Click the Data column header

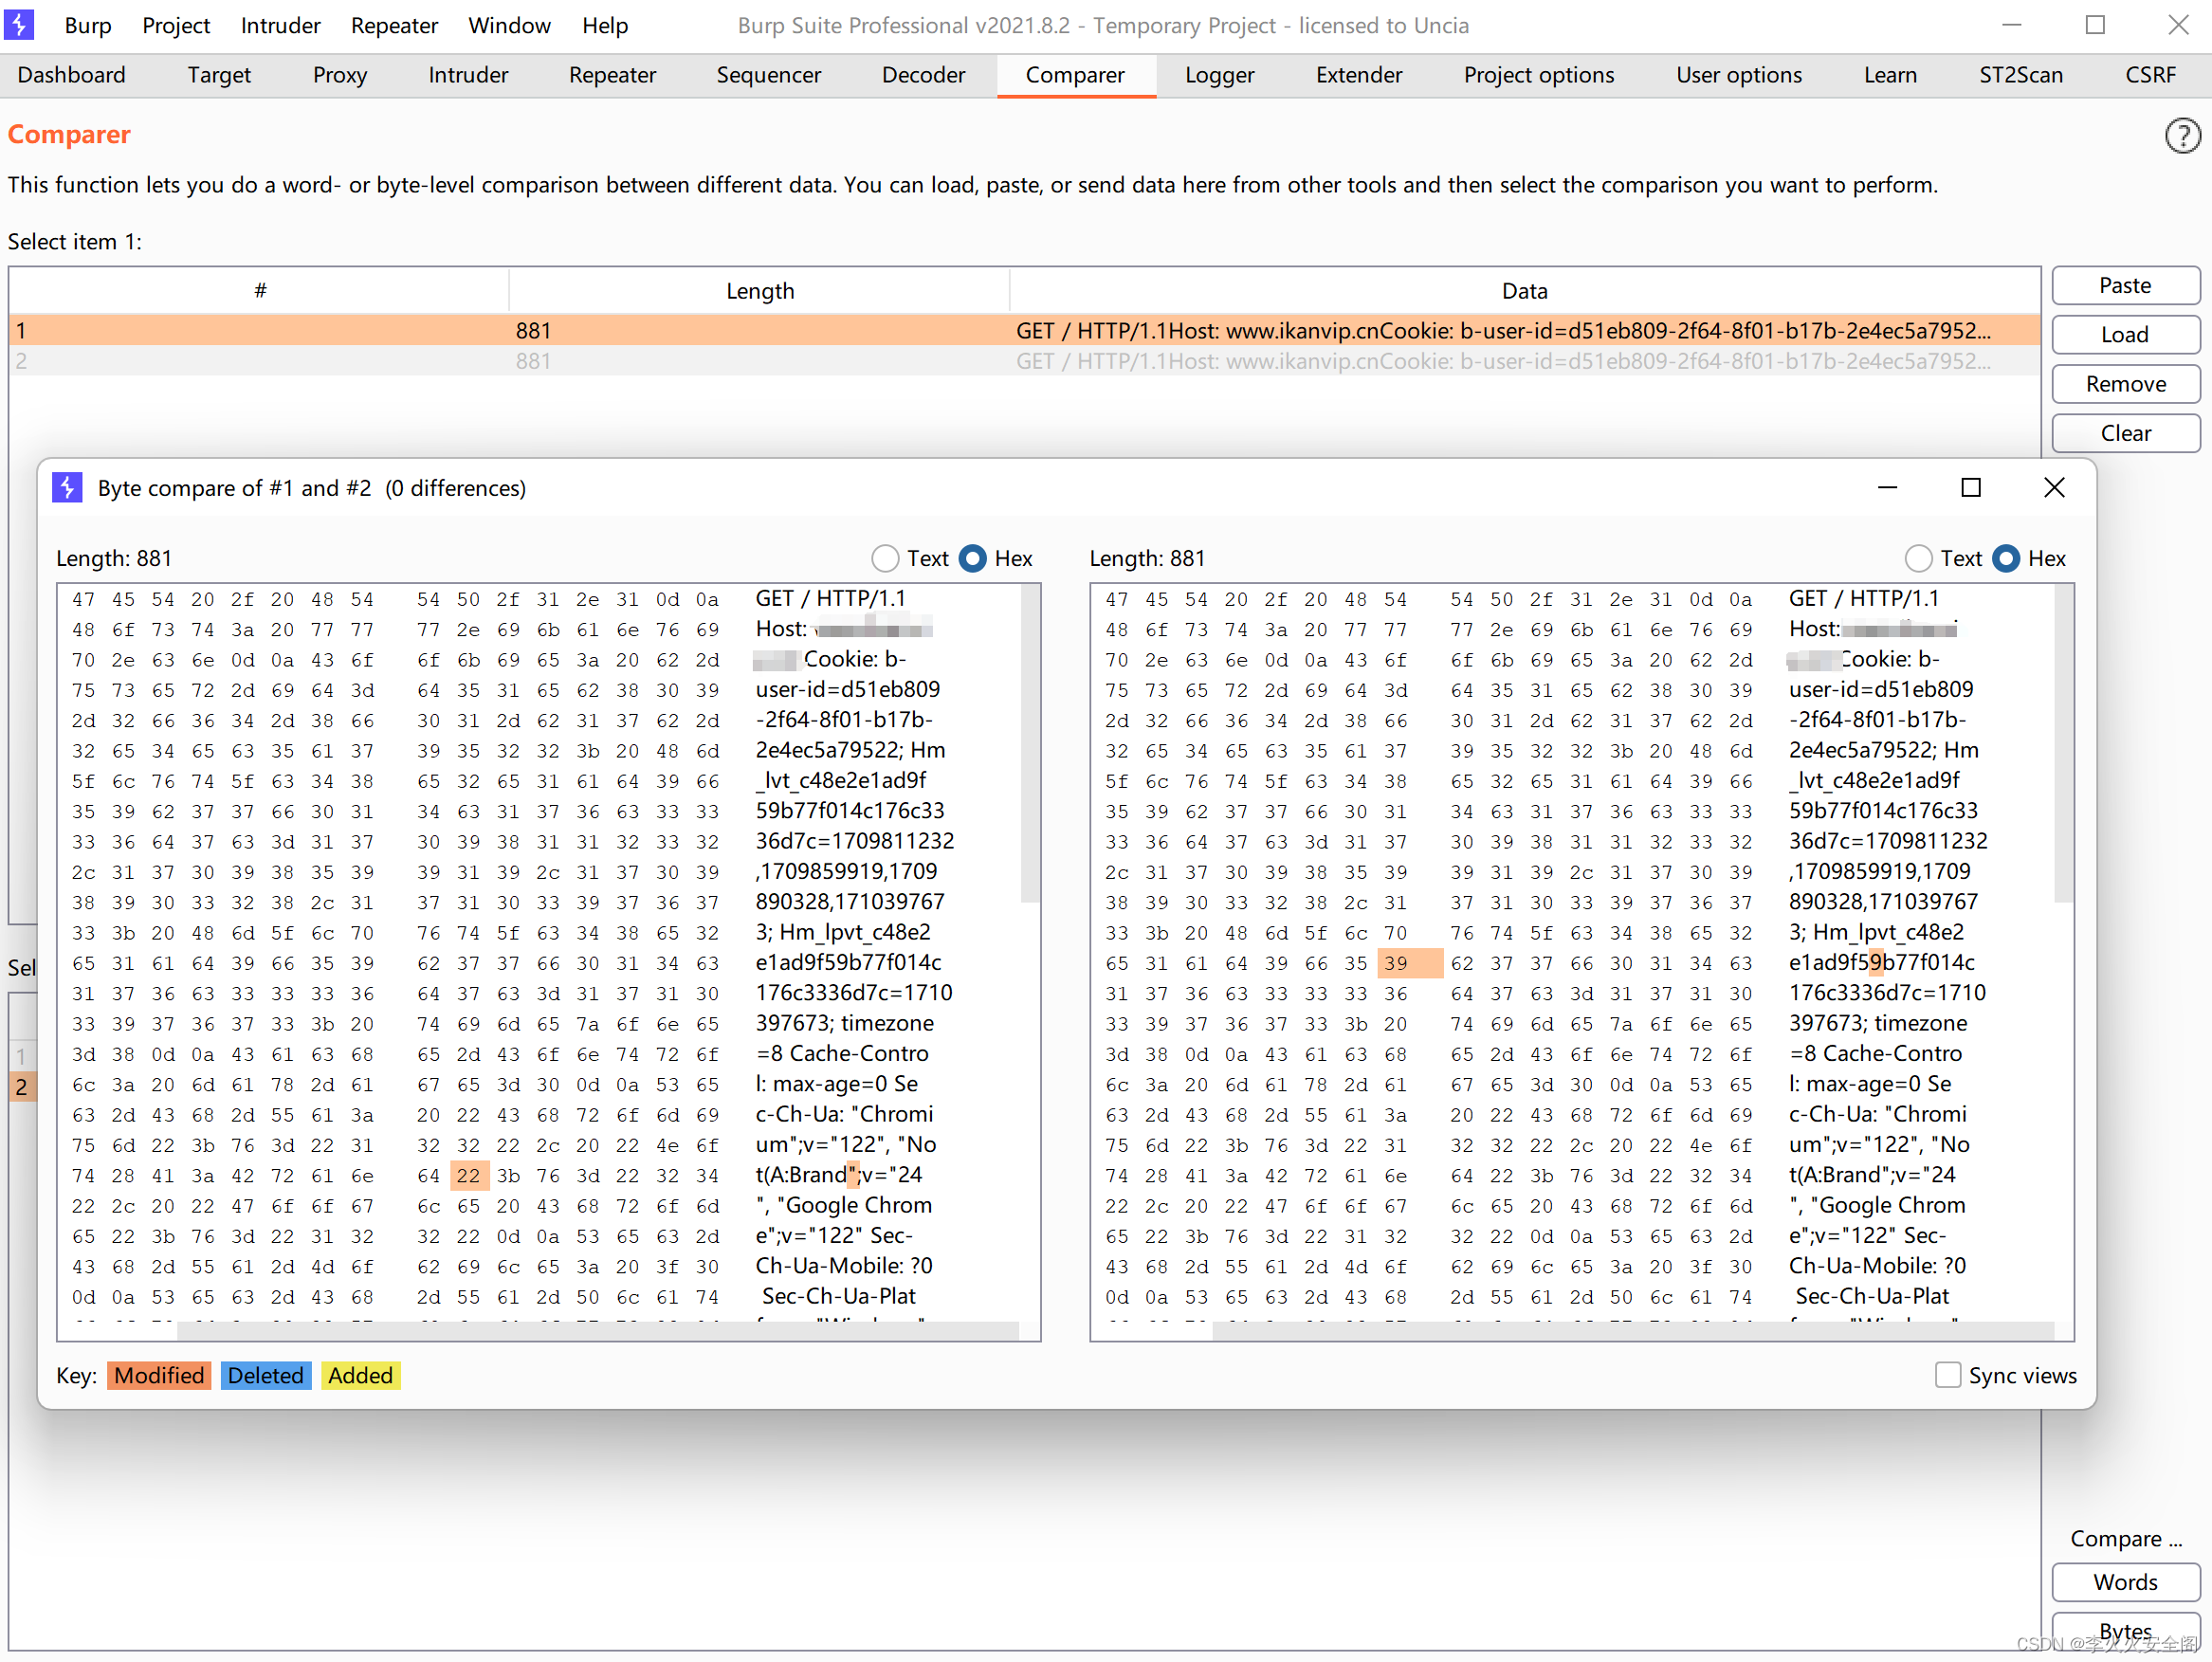[x=1524, y=291]
